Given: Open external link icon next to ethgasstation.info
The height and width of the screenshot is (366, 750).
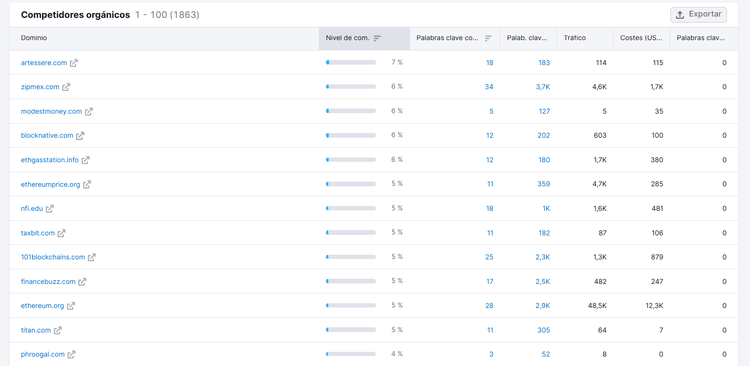Looking at the screenshot, I should click(x=86, y=160).
